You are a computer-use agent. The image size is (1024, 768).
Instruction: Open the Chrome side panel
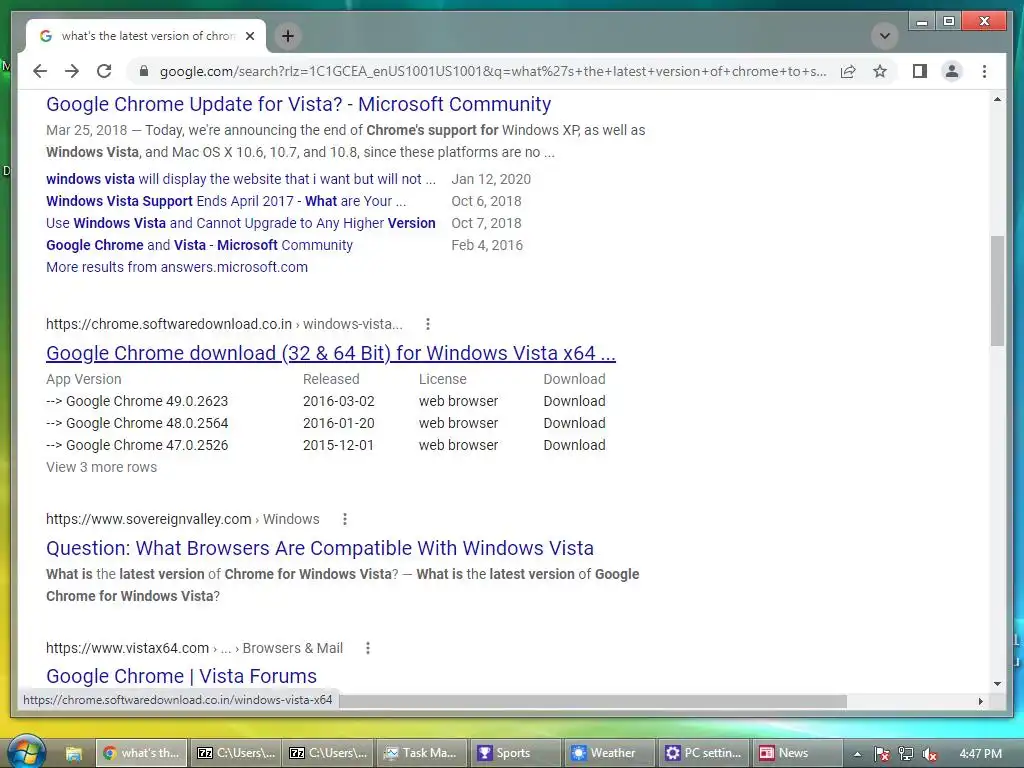click(920, 71)
